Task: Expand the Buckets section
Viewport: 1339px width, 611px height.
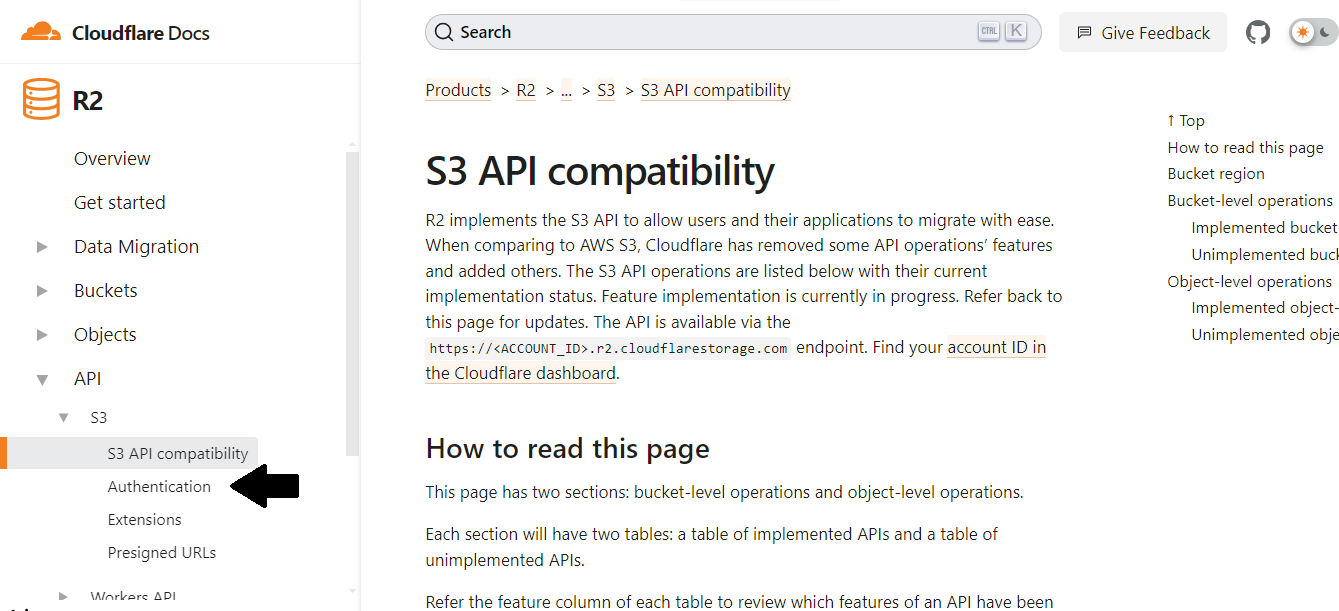Action: point(41,290)
